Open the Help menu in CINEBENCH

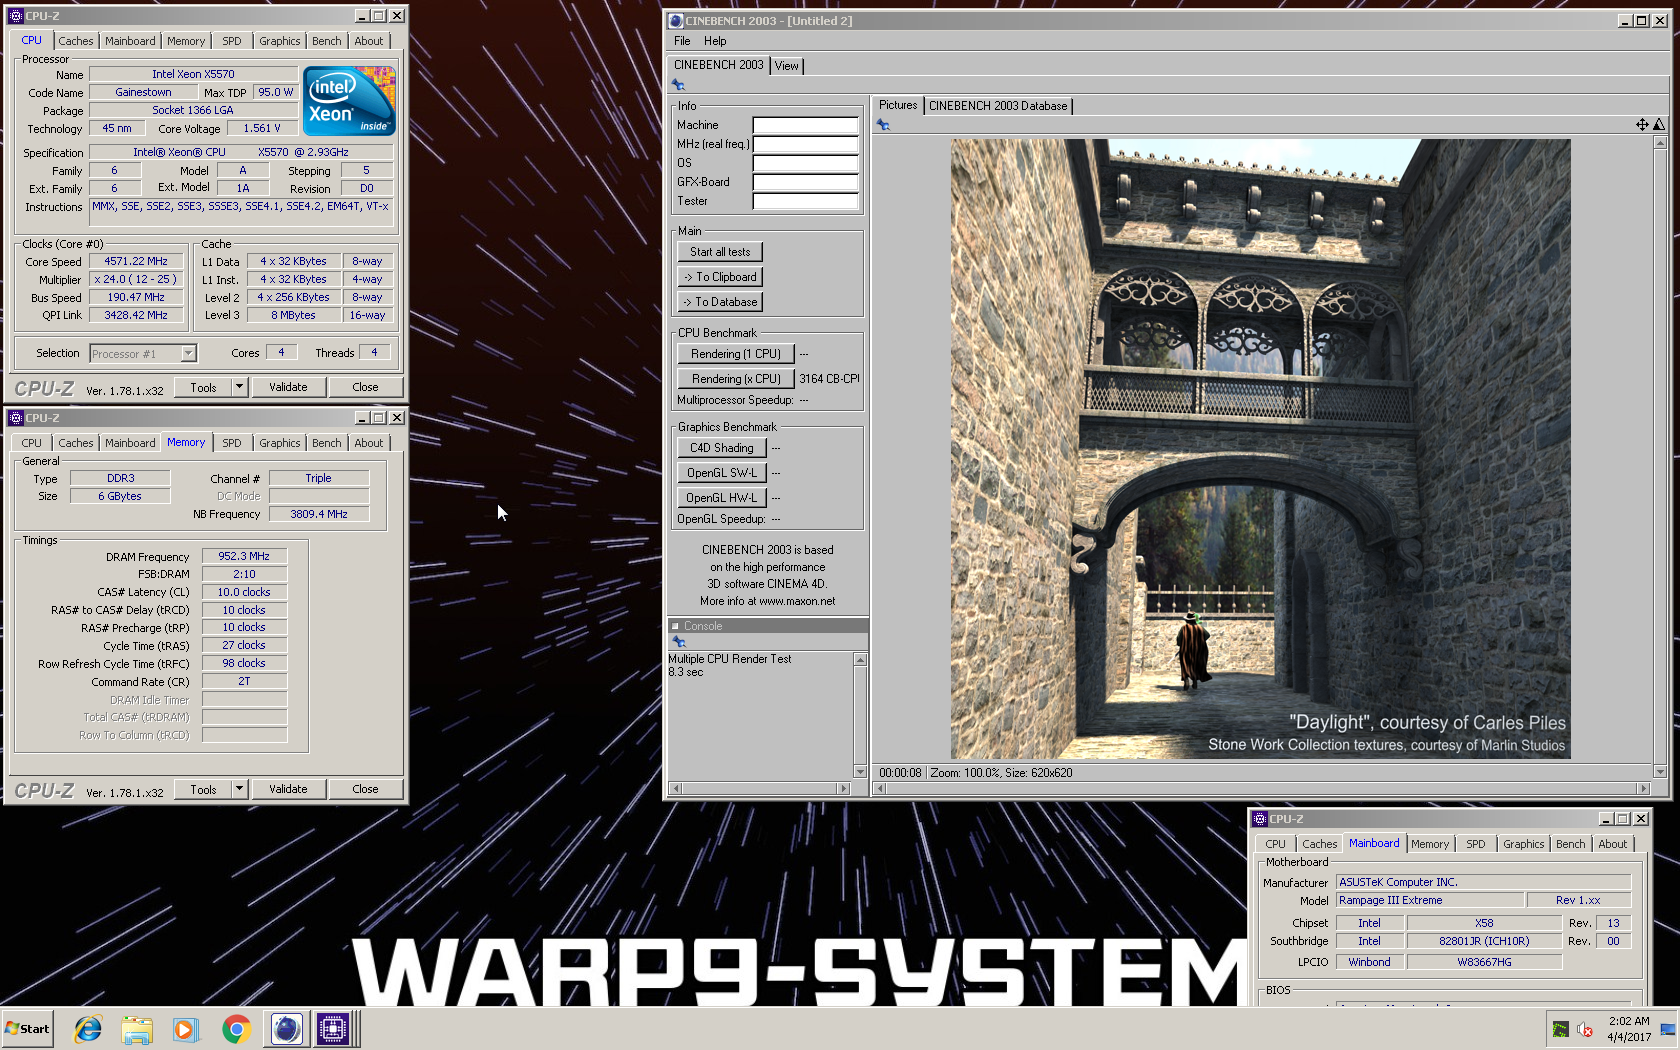715,41
